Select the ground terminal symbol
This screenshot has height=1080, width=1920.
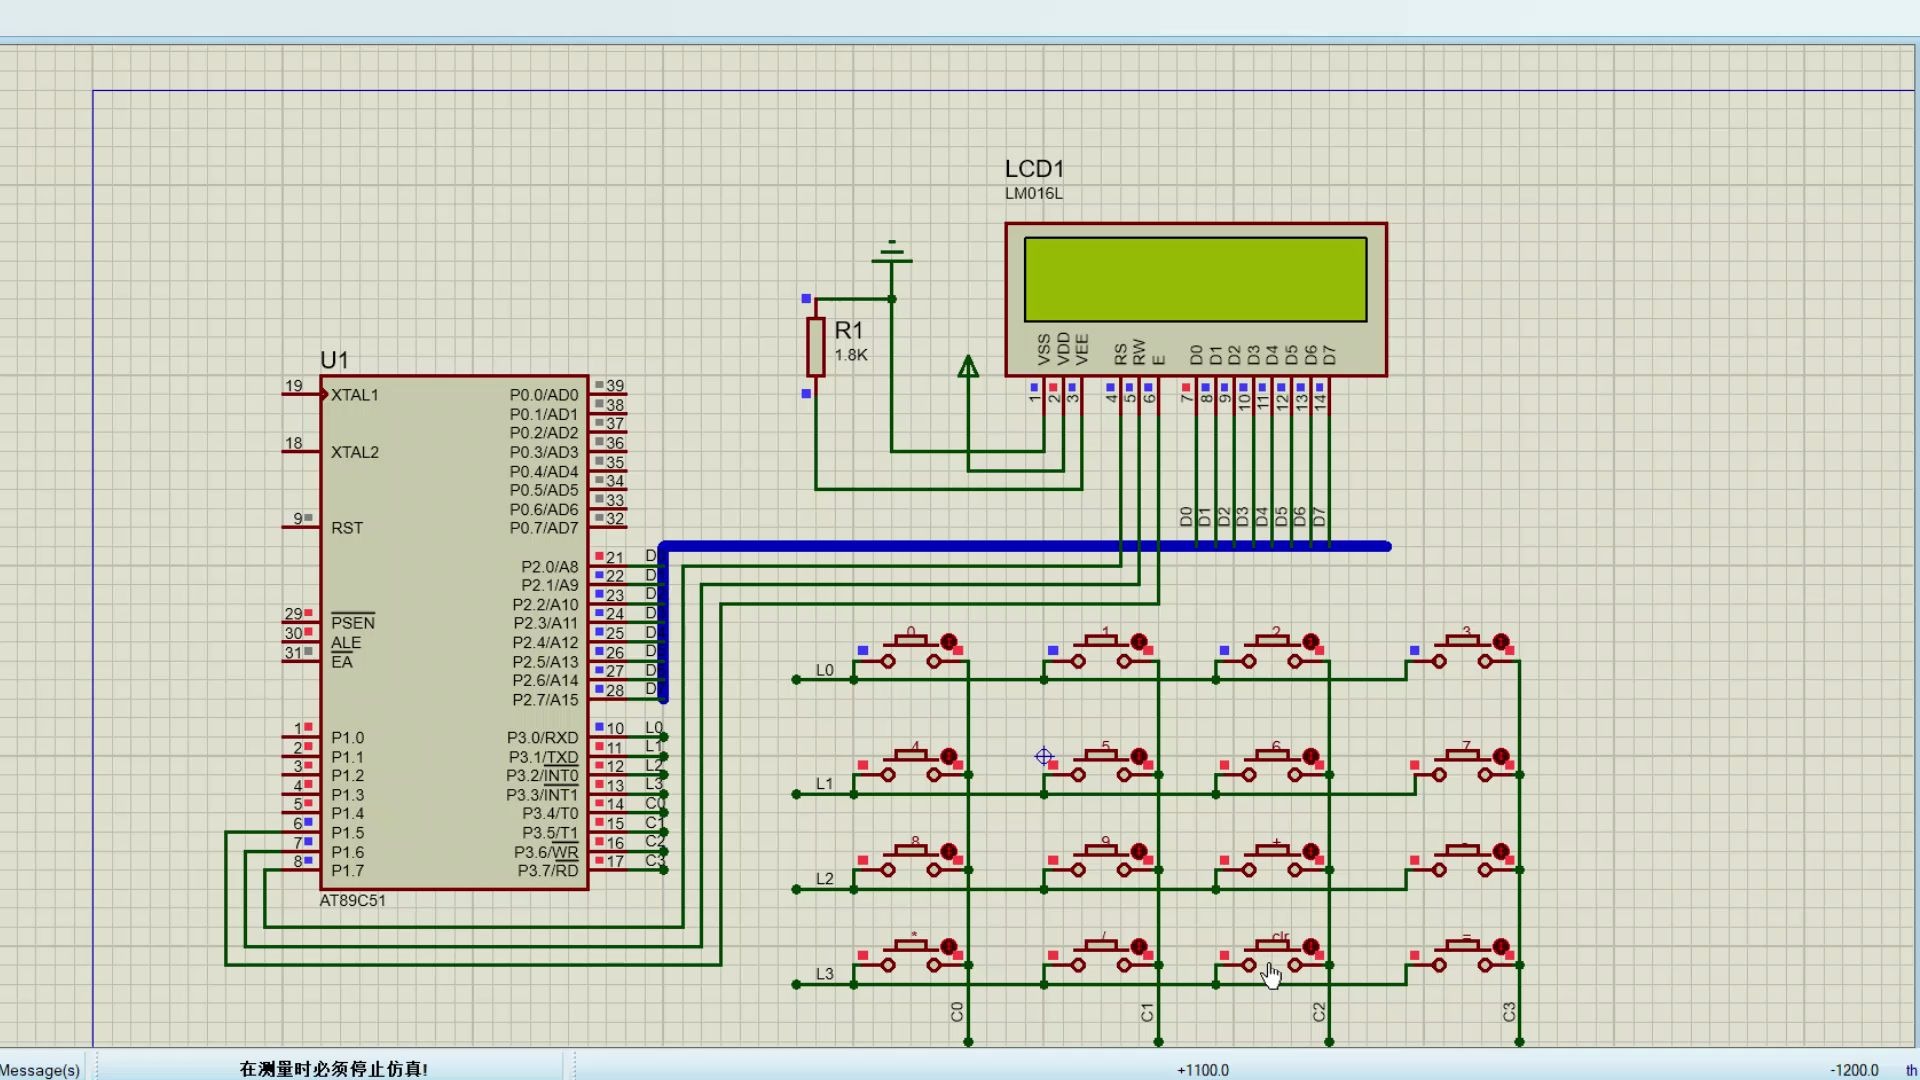pyautogui.click(x=892, y=253)
